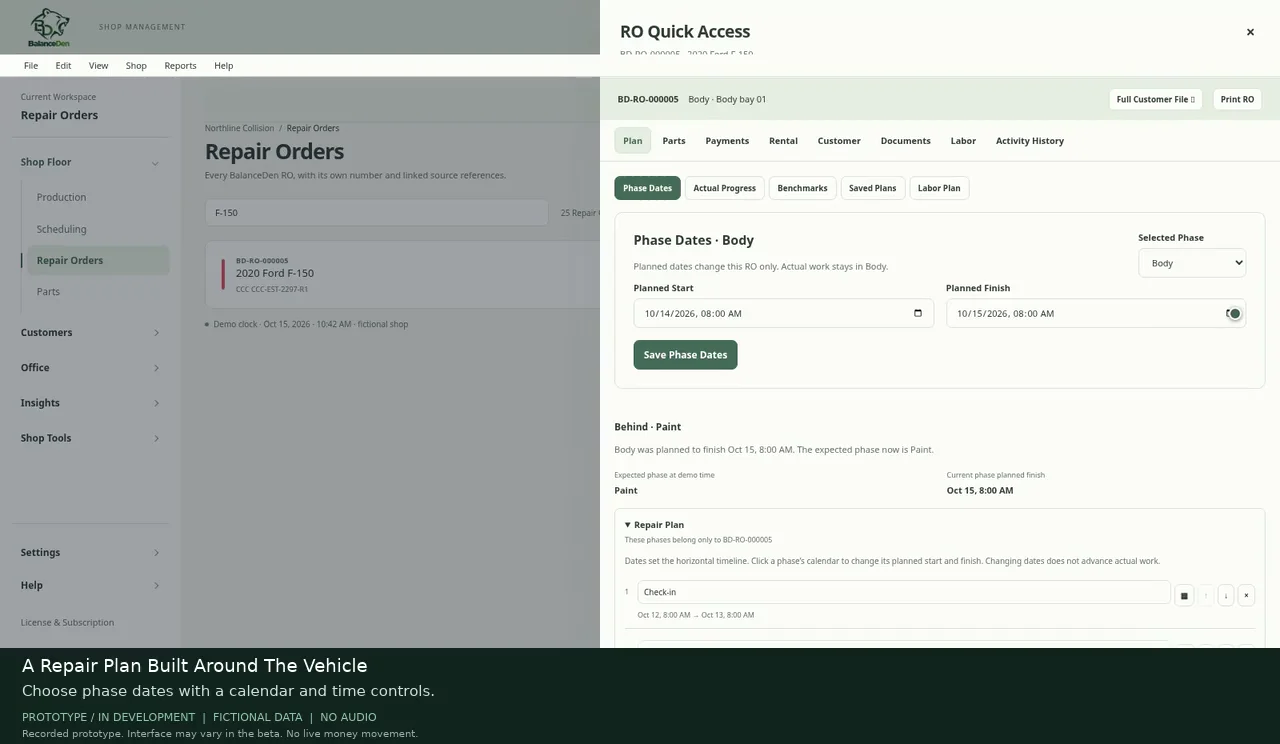
Task: Open the Shop menu
Action: click(x=136, y=65)
